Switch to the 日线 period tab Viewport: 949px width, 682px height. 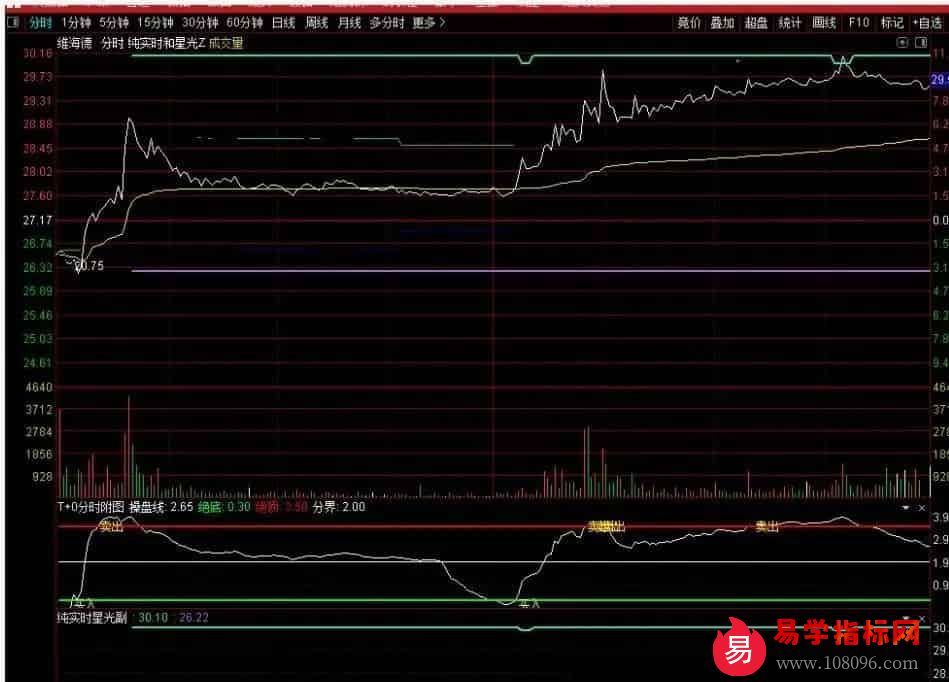pyautogui.click(x=283, y=22)
